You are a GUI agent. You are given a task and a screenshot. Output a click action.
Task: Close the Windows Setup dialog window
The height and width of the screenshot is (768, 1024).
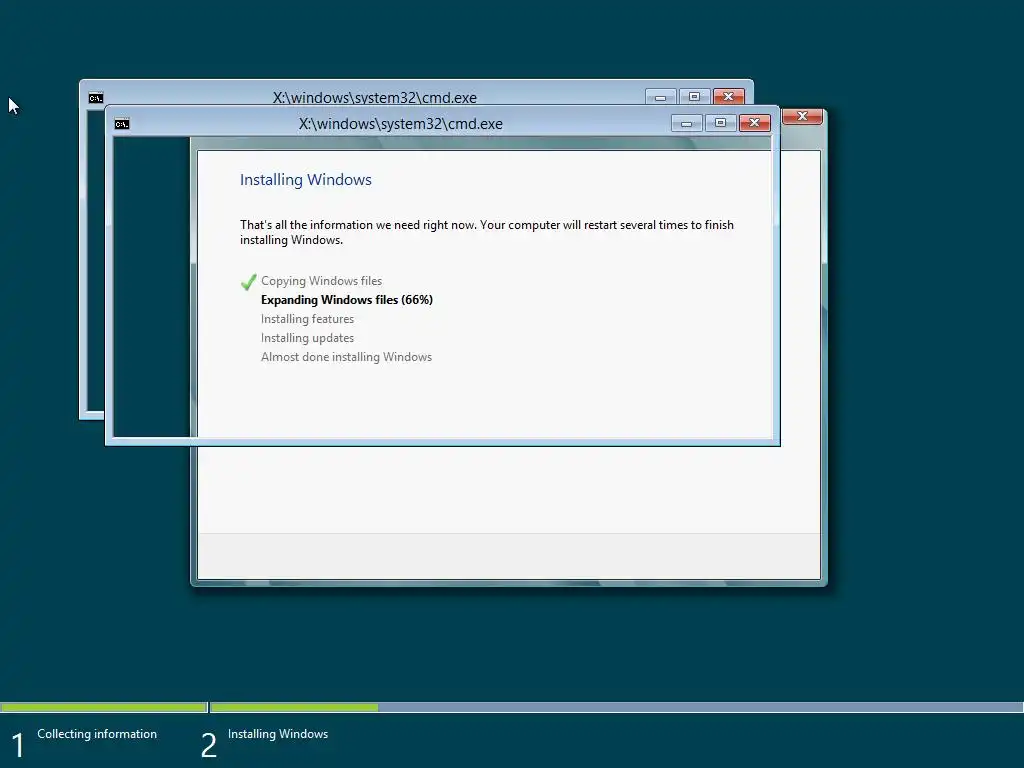(x=803, y=116)
